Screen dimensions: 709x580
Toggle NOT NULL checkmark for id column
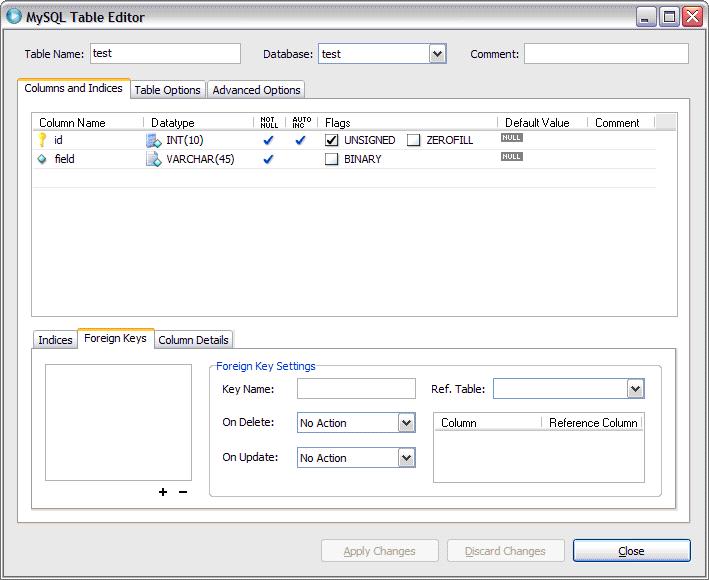268,141
